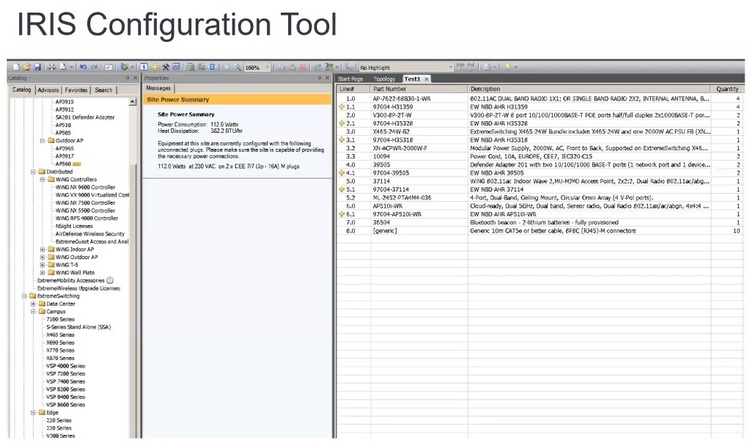Image resolution: width=750 pixels, height=443 pixels.
Task: Click the yellow plus toolbar icon
Action: pos(155,67)
